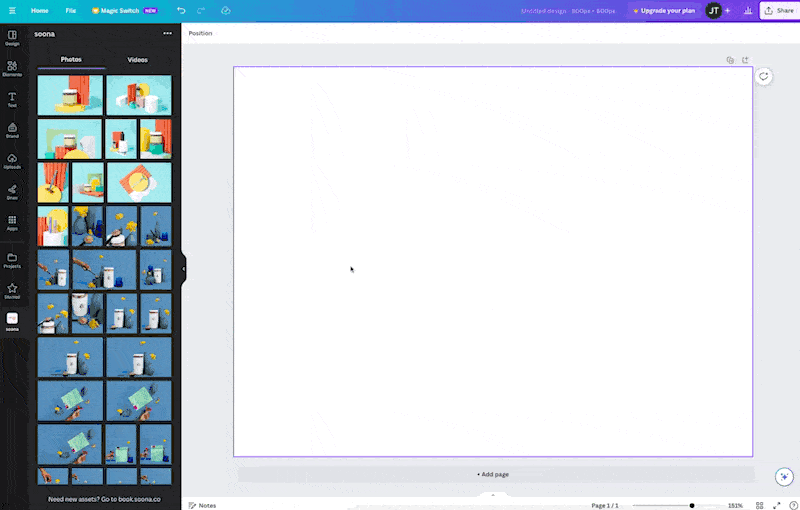Expand the hamburger main menu
Image resolution: width=800 pixels, height=510 pixels.
[10, 10]
